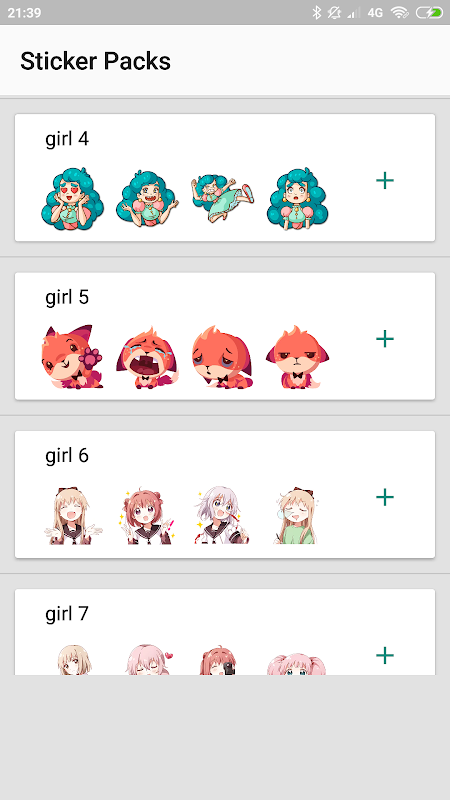Select the crying orange fox sticker
Viewport: 450px width, 800px height.
pyautogui.click(x=147, y=358)
